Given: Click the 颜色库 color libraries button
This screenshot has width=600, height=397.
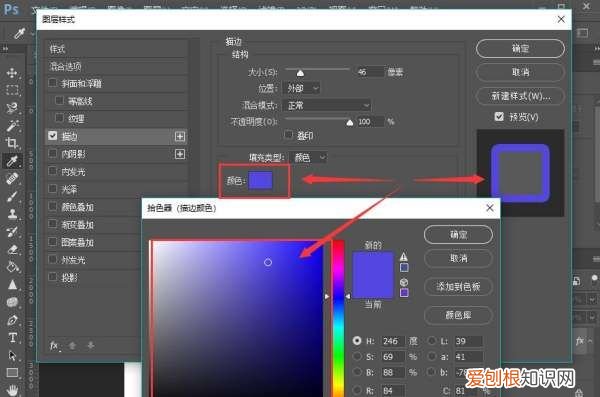Looking at the screenshot, I should click(x=458, y=315).
